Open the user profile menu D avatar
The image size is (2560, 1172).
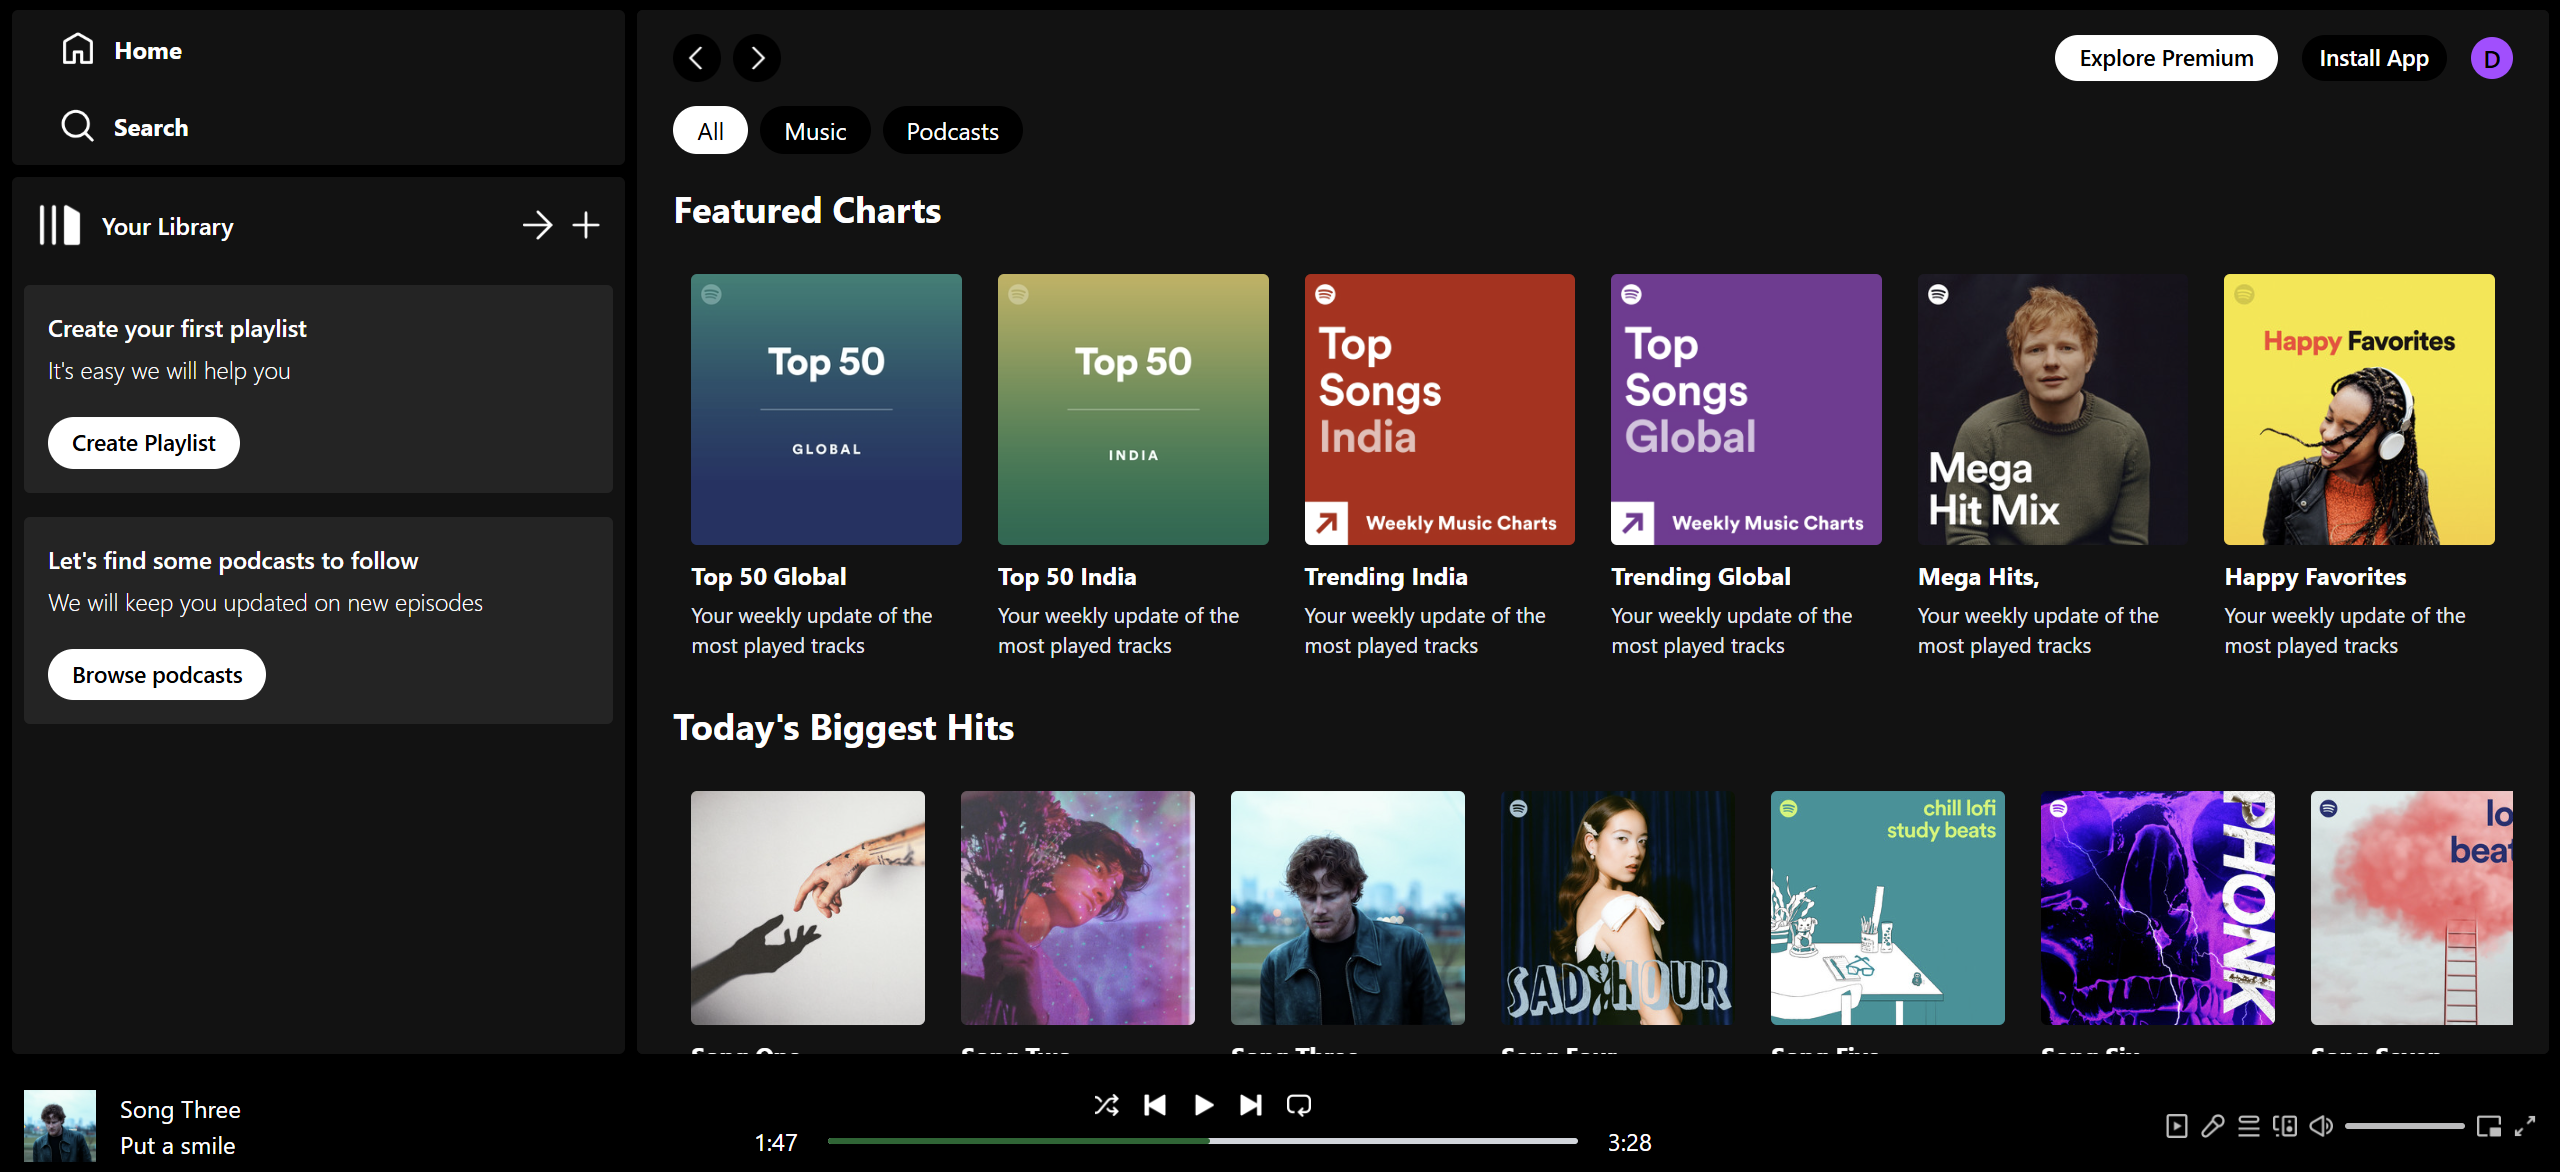(x=2491, y=59)
